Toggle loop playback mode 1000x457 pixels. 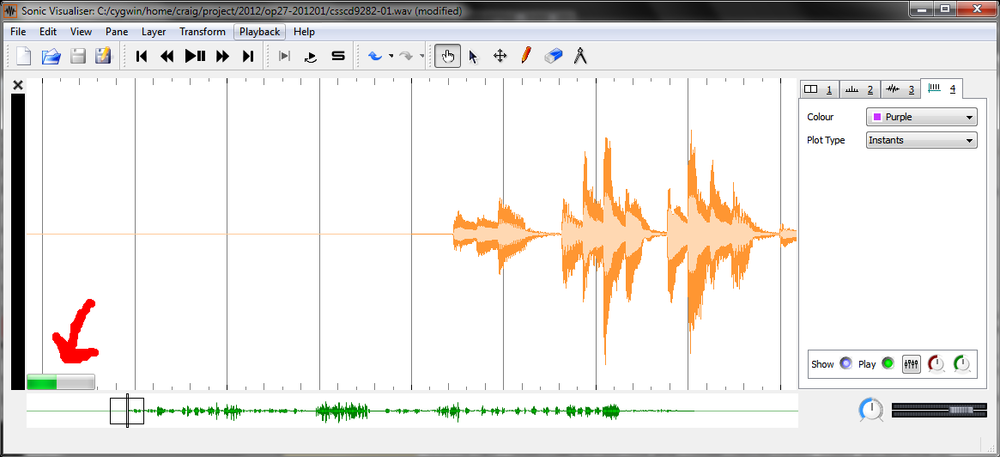(x=310, y=56)
